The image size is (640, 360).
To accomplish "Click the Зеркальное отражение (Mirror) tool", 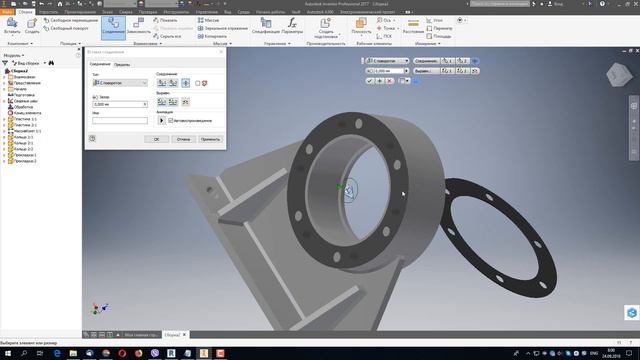I will tap(223, 28).
